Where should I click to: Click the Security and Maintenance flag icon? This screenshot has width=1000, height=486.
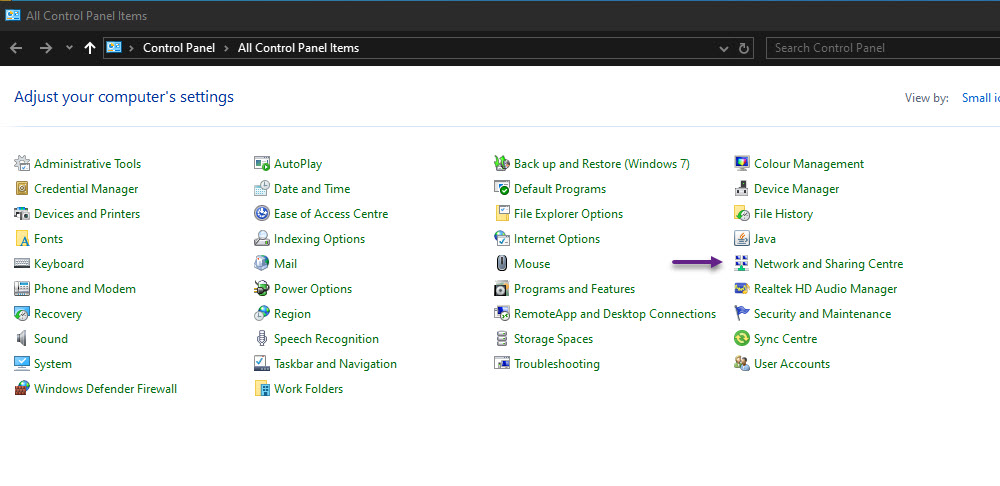tap(742, 314)
